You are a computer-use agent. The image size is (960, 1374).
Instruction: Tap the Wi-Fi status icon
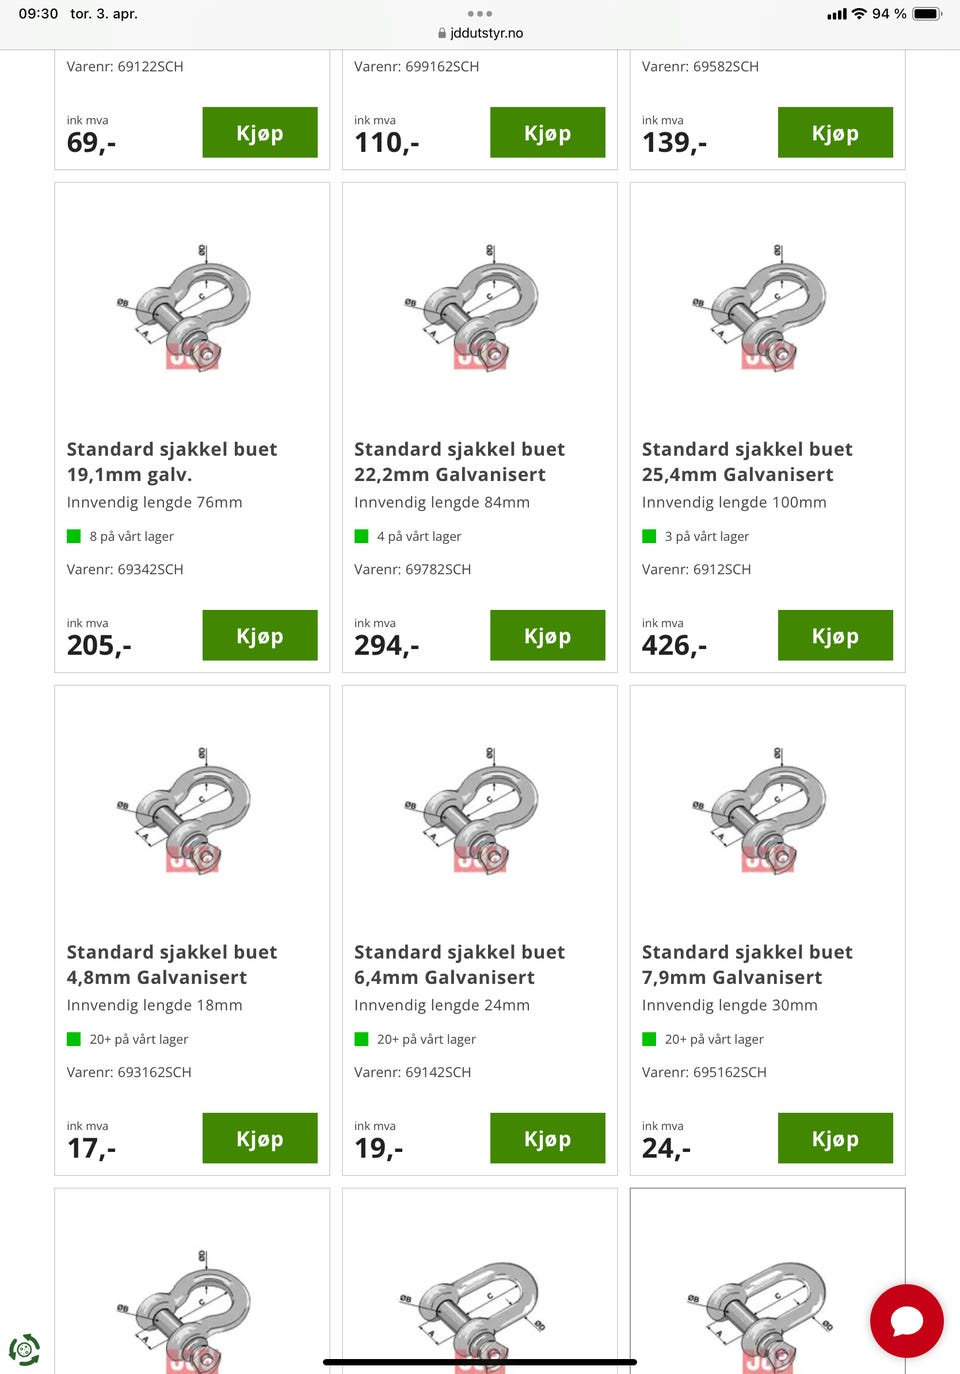pyautogui.click(x=859, y=14)
